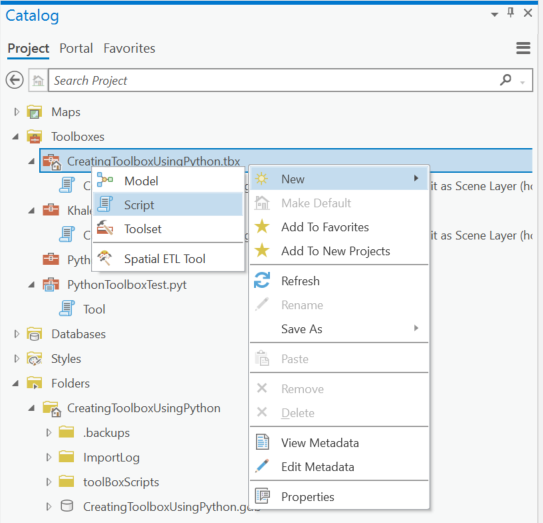Image resolution: width=543 pixels, height=523 pixels.
Task: Collapse the Toolboxes node
Action: pyautogui.click(x=16, y=137)
